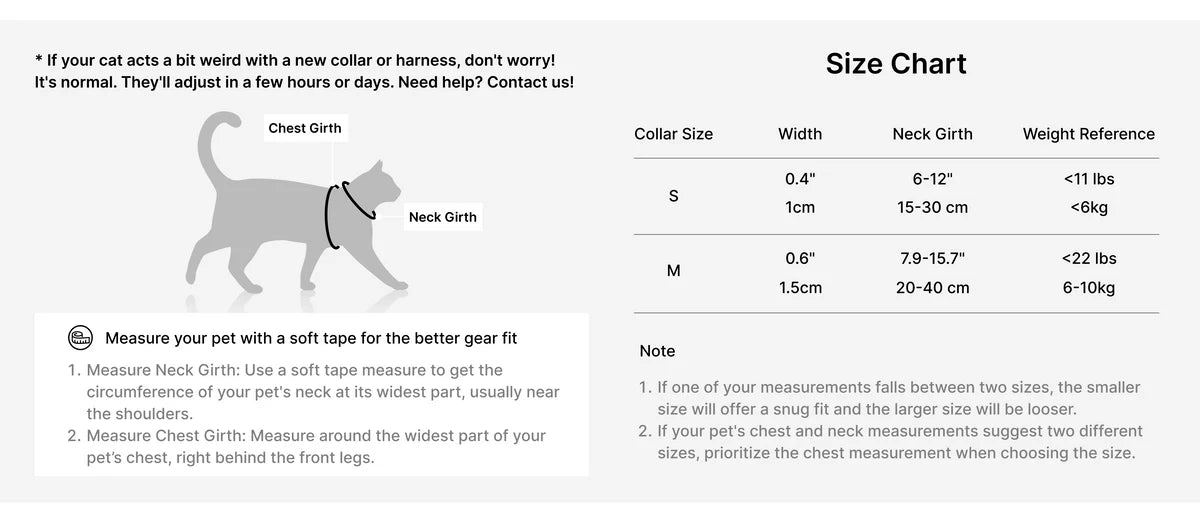Viewport: 1200px width, 518px height.
Task: Click the Note heading below the table
Action: coord(657,351)
